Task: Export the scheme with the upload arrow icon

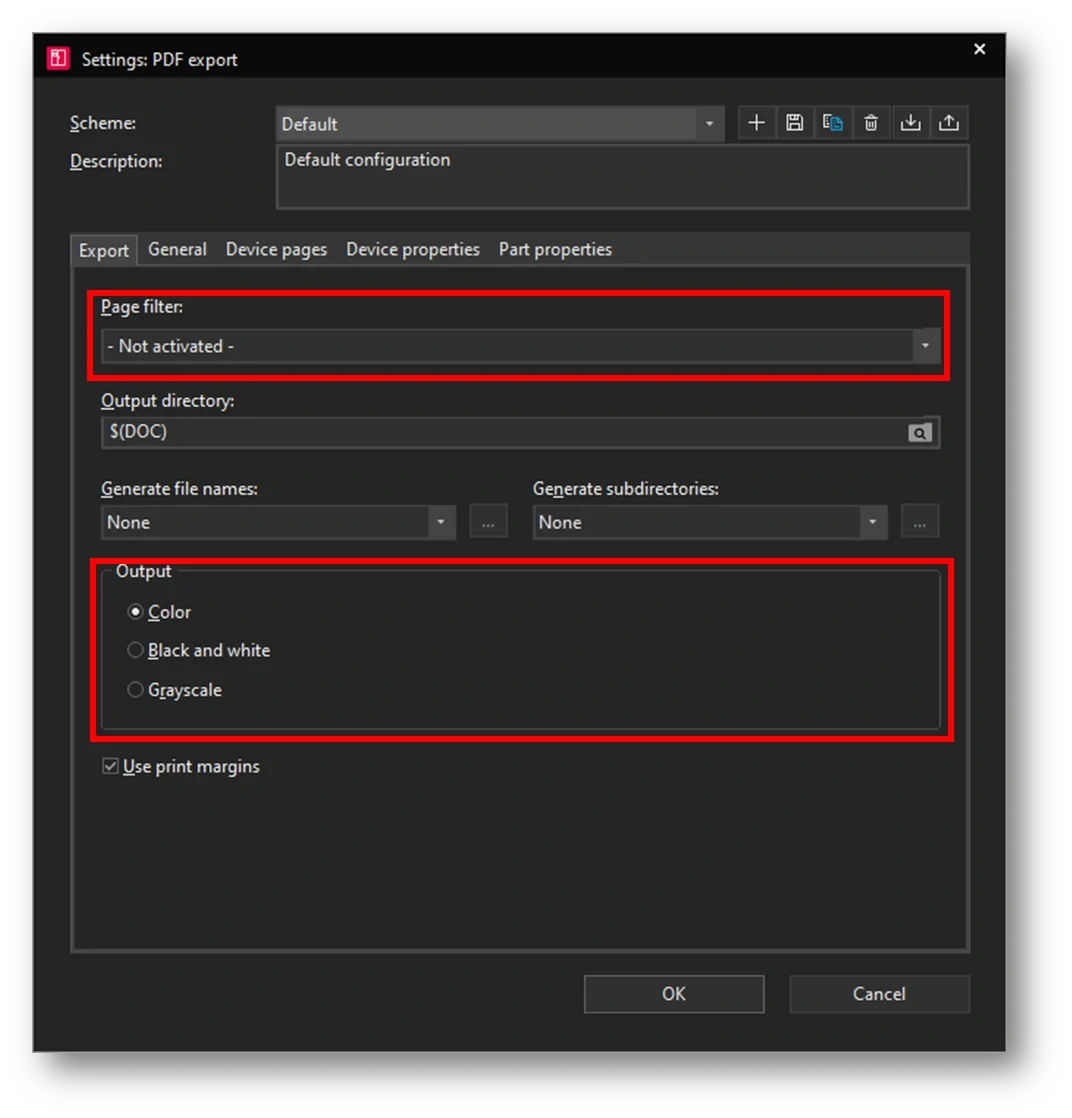Action: 949,123
